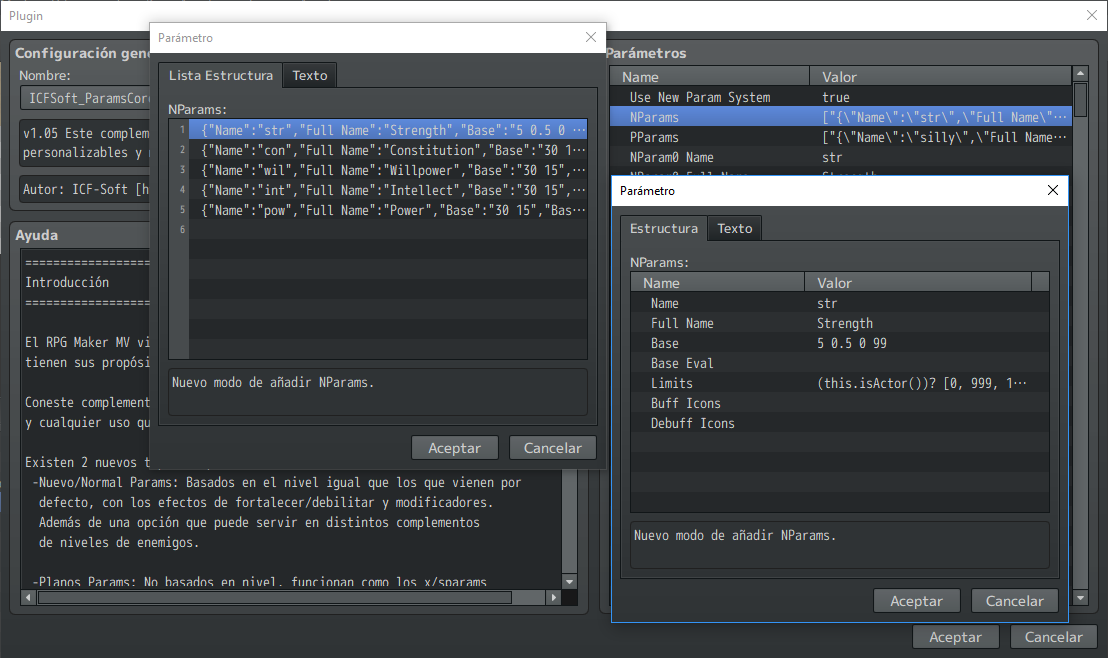Select the Limits row in structure
The width and height of the screenshot is (1108, 658).
tap(839, 383)
